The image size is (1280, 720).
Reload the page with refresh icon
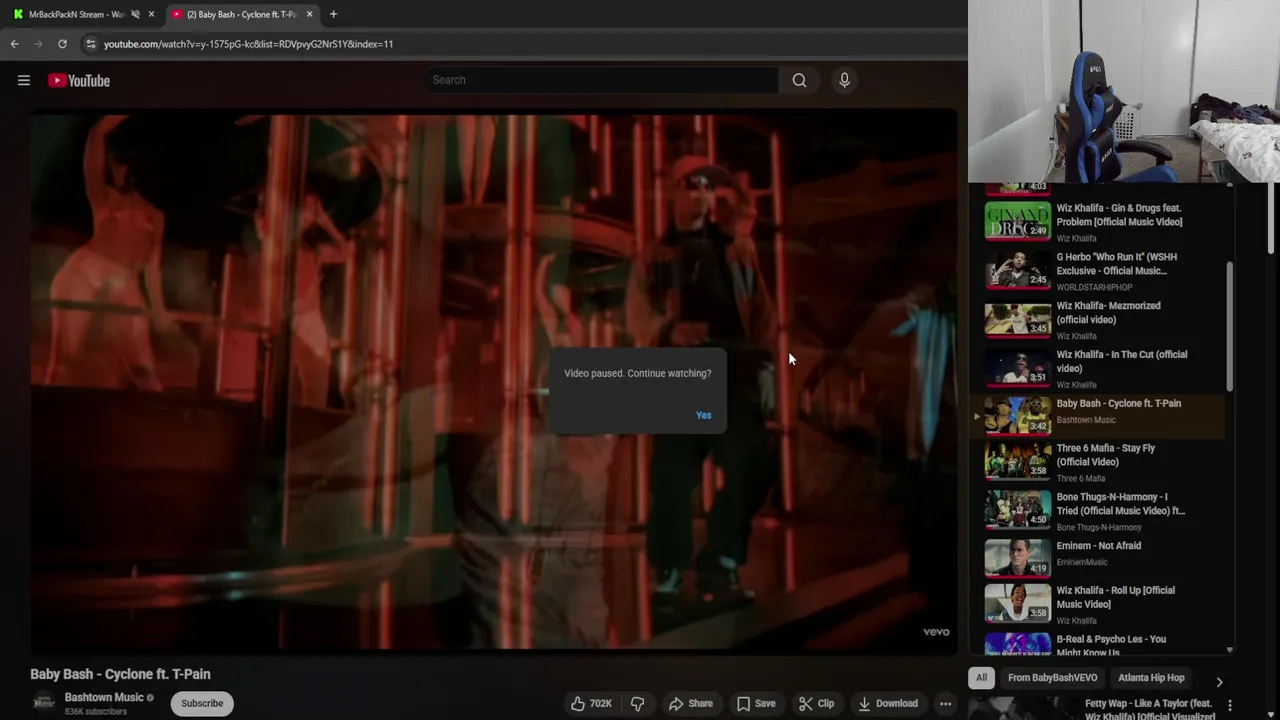(x=62, y=44)
